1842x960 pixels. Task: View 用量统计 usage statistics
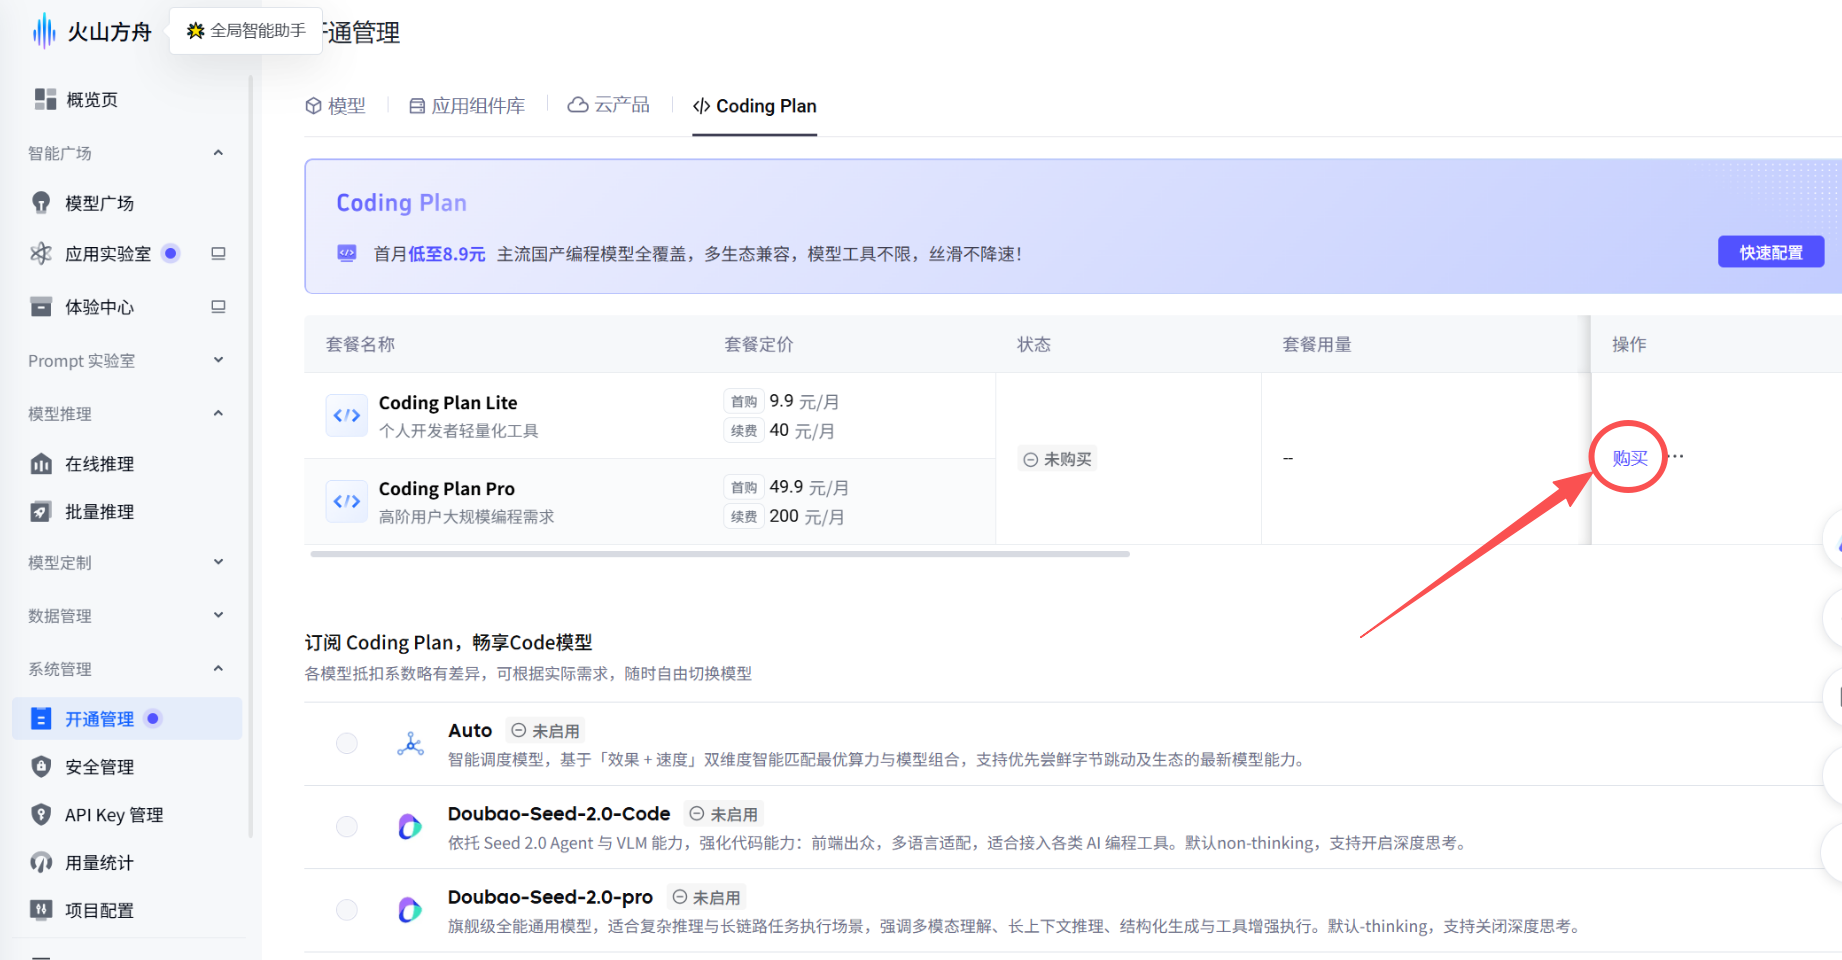[97, 862]
